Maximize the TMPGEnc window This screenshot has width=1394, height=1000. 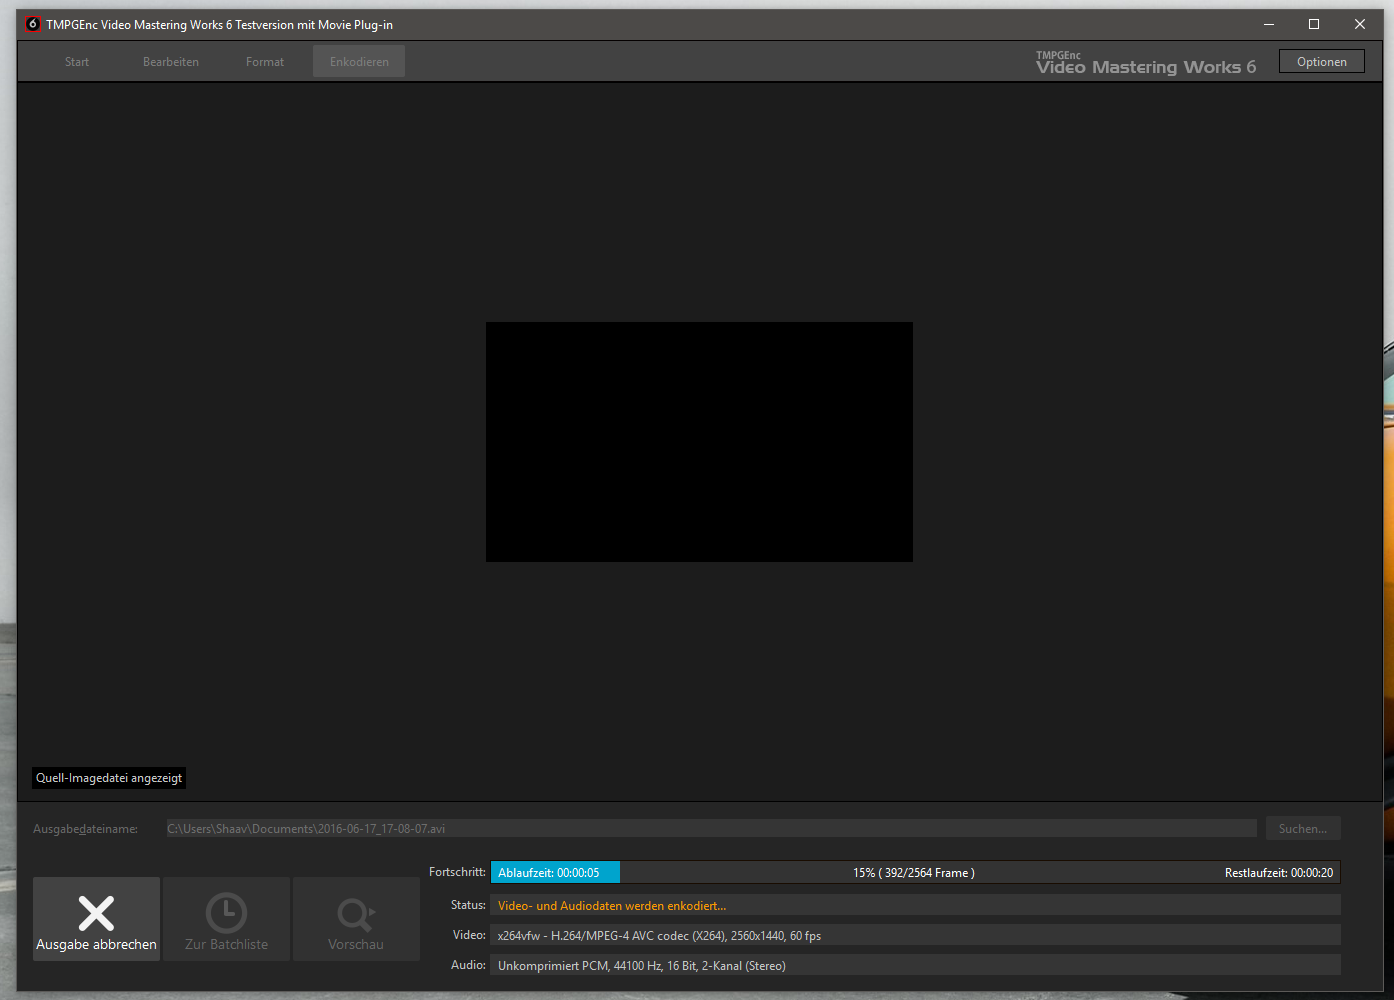1314,24
